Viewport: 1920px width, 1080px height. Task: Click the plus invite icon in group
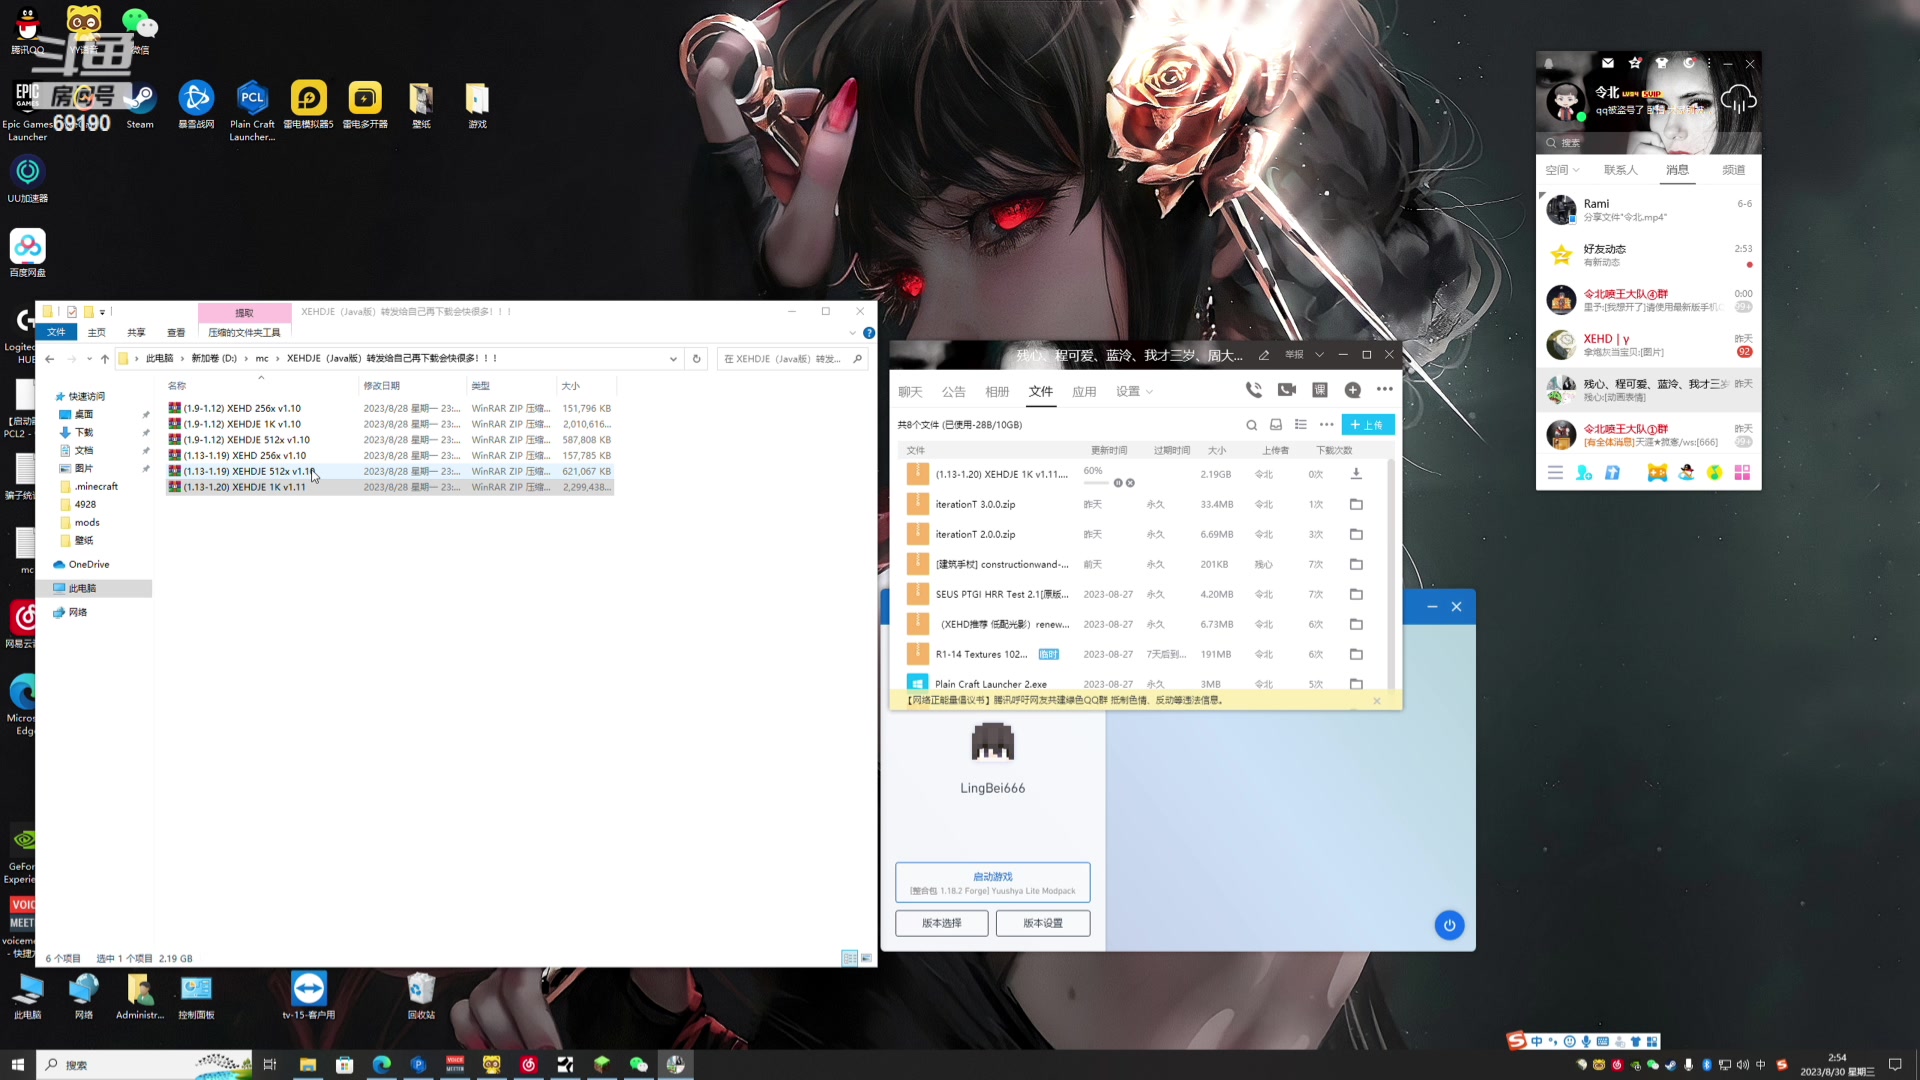[x=1352, y=390]
